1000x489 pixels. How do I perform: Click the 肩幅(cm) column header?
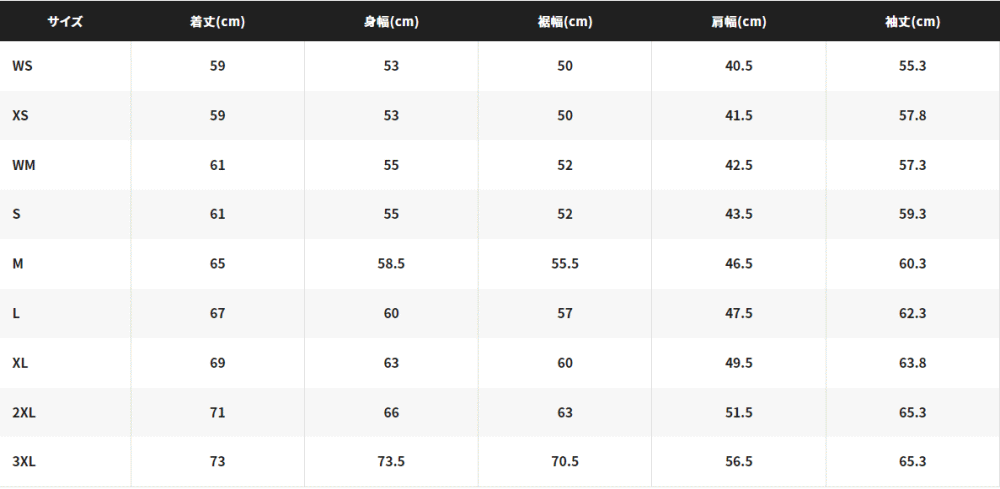pyautogui.click(x=739, y=22)
